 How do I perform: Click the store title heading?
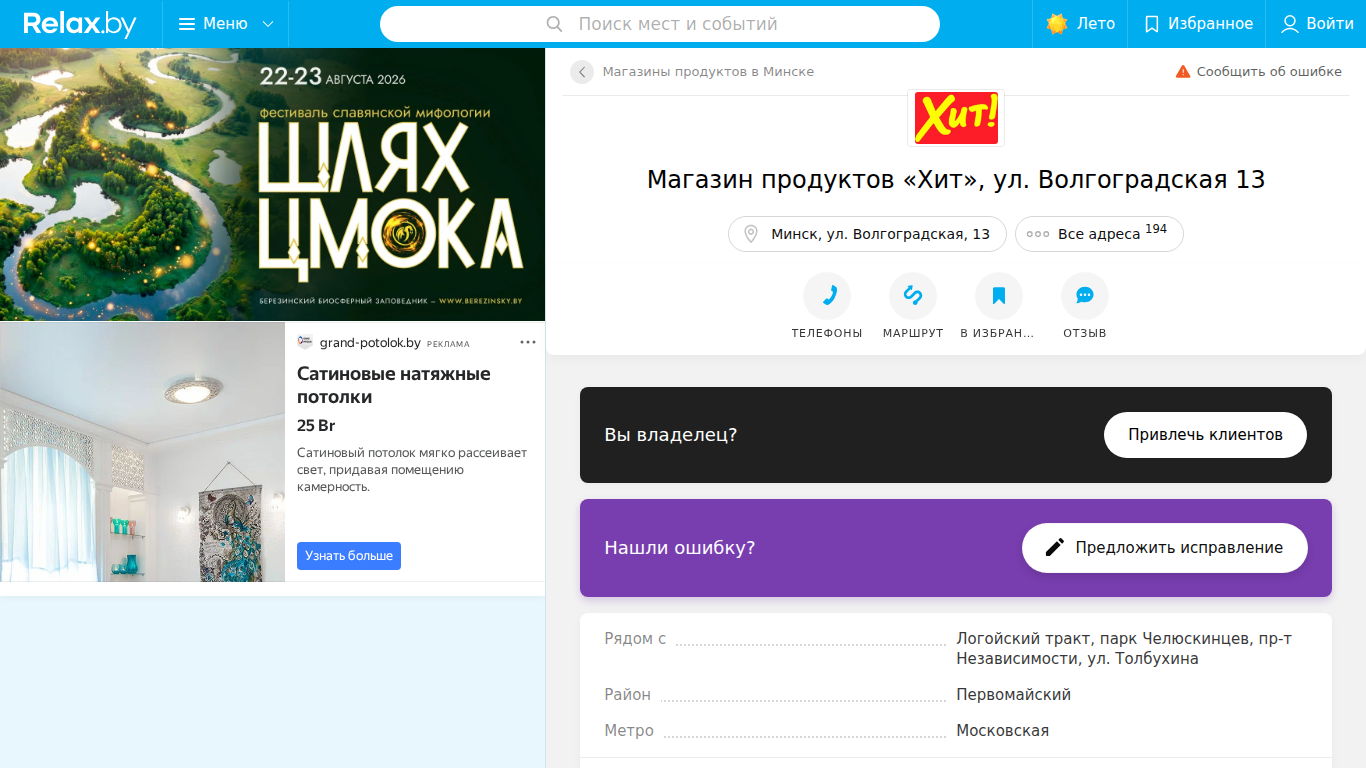point(956,180)
